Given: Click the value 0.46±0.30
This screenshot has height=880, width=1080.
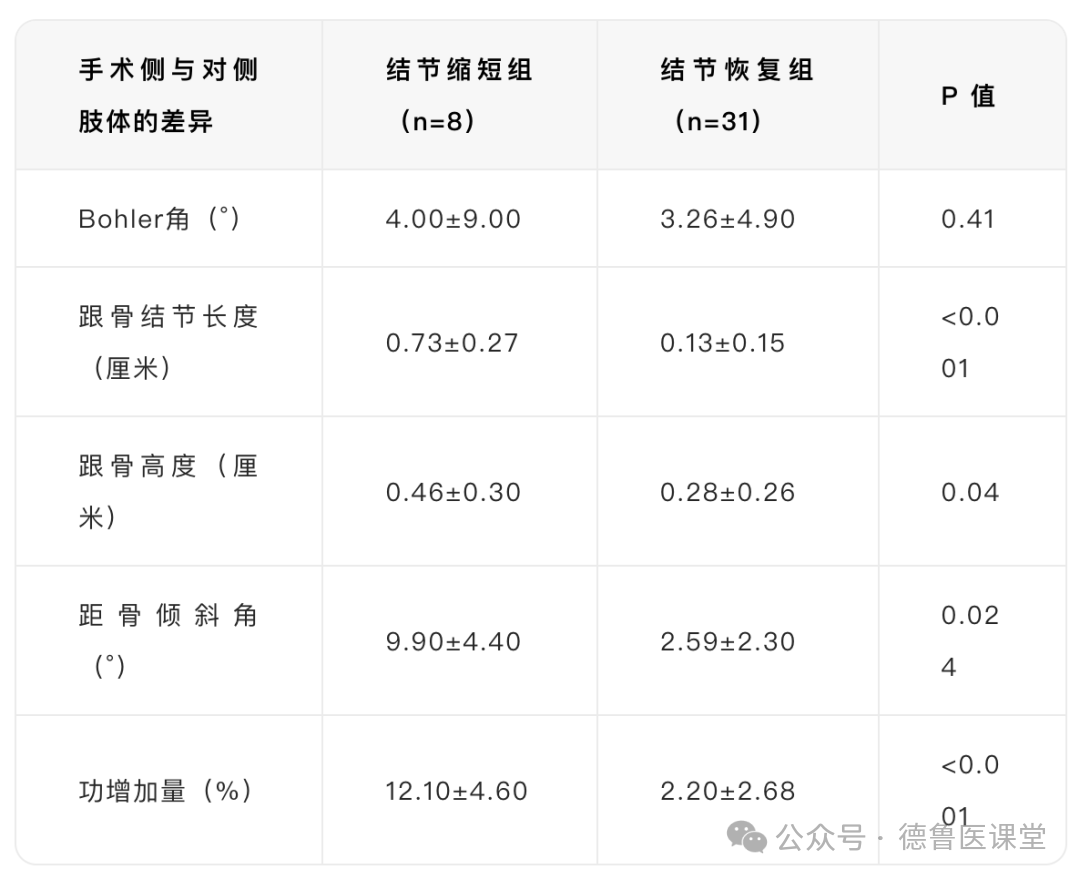Looking at the screenshot, I should pyautogui.click(x=453, y=492).
